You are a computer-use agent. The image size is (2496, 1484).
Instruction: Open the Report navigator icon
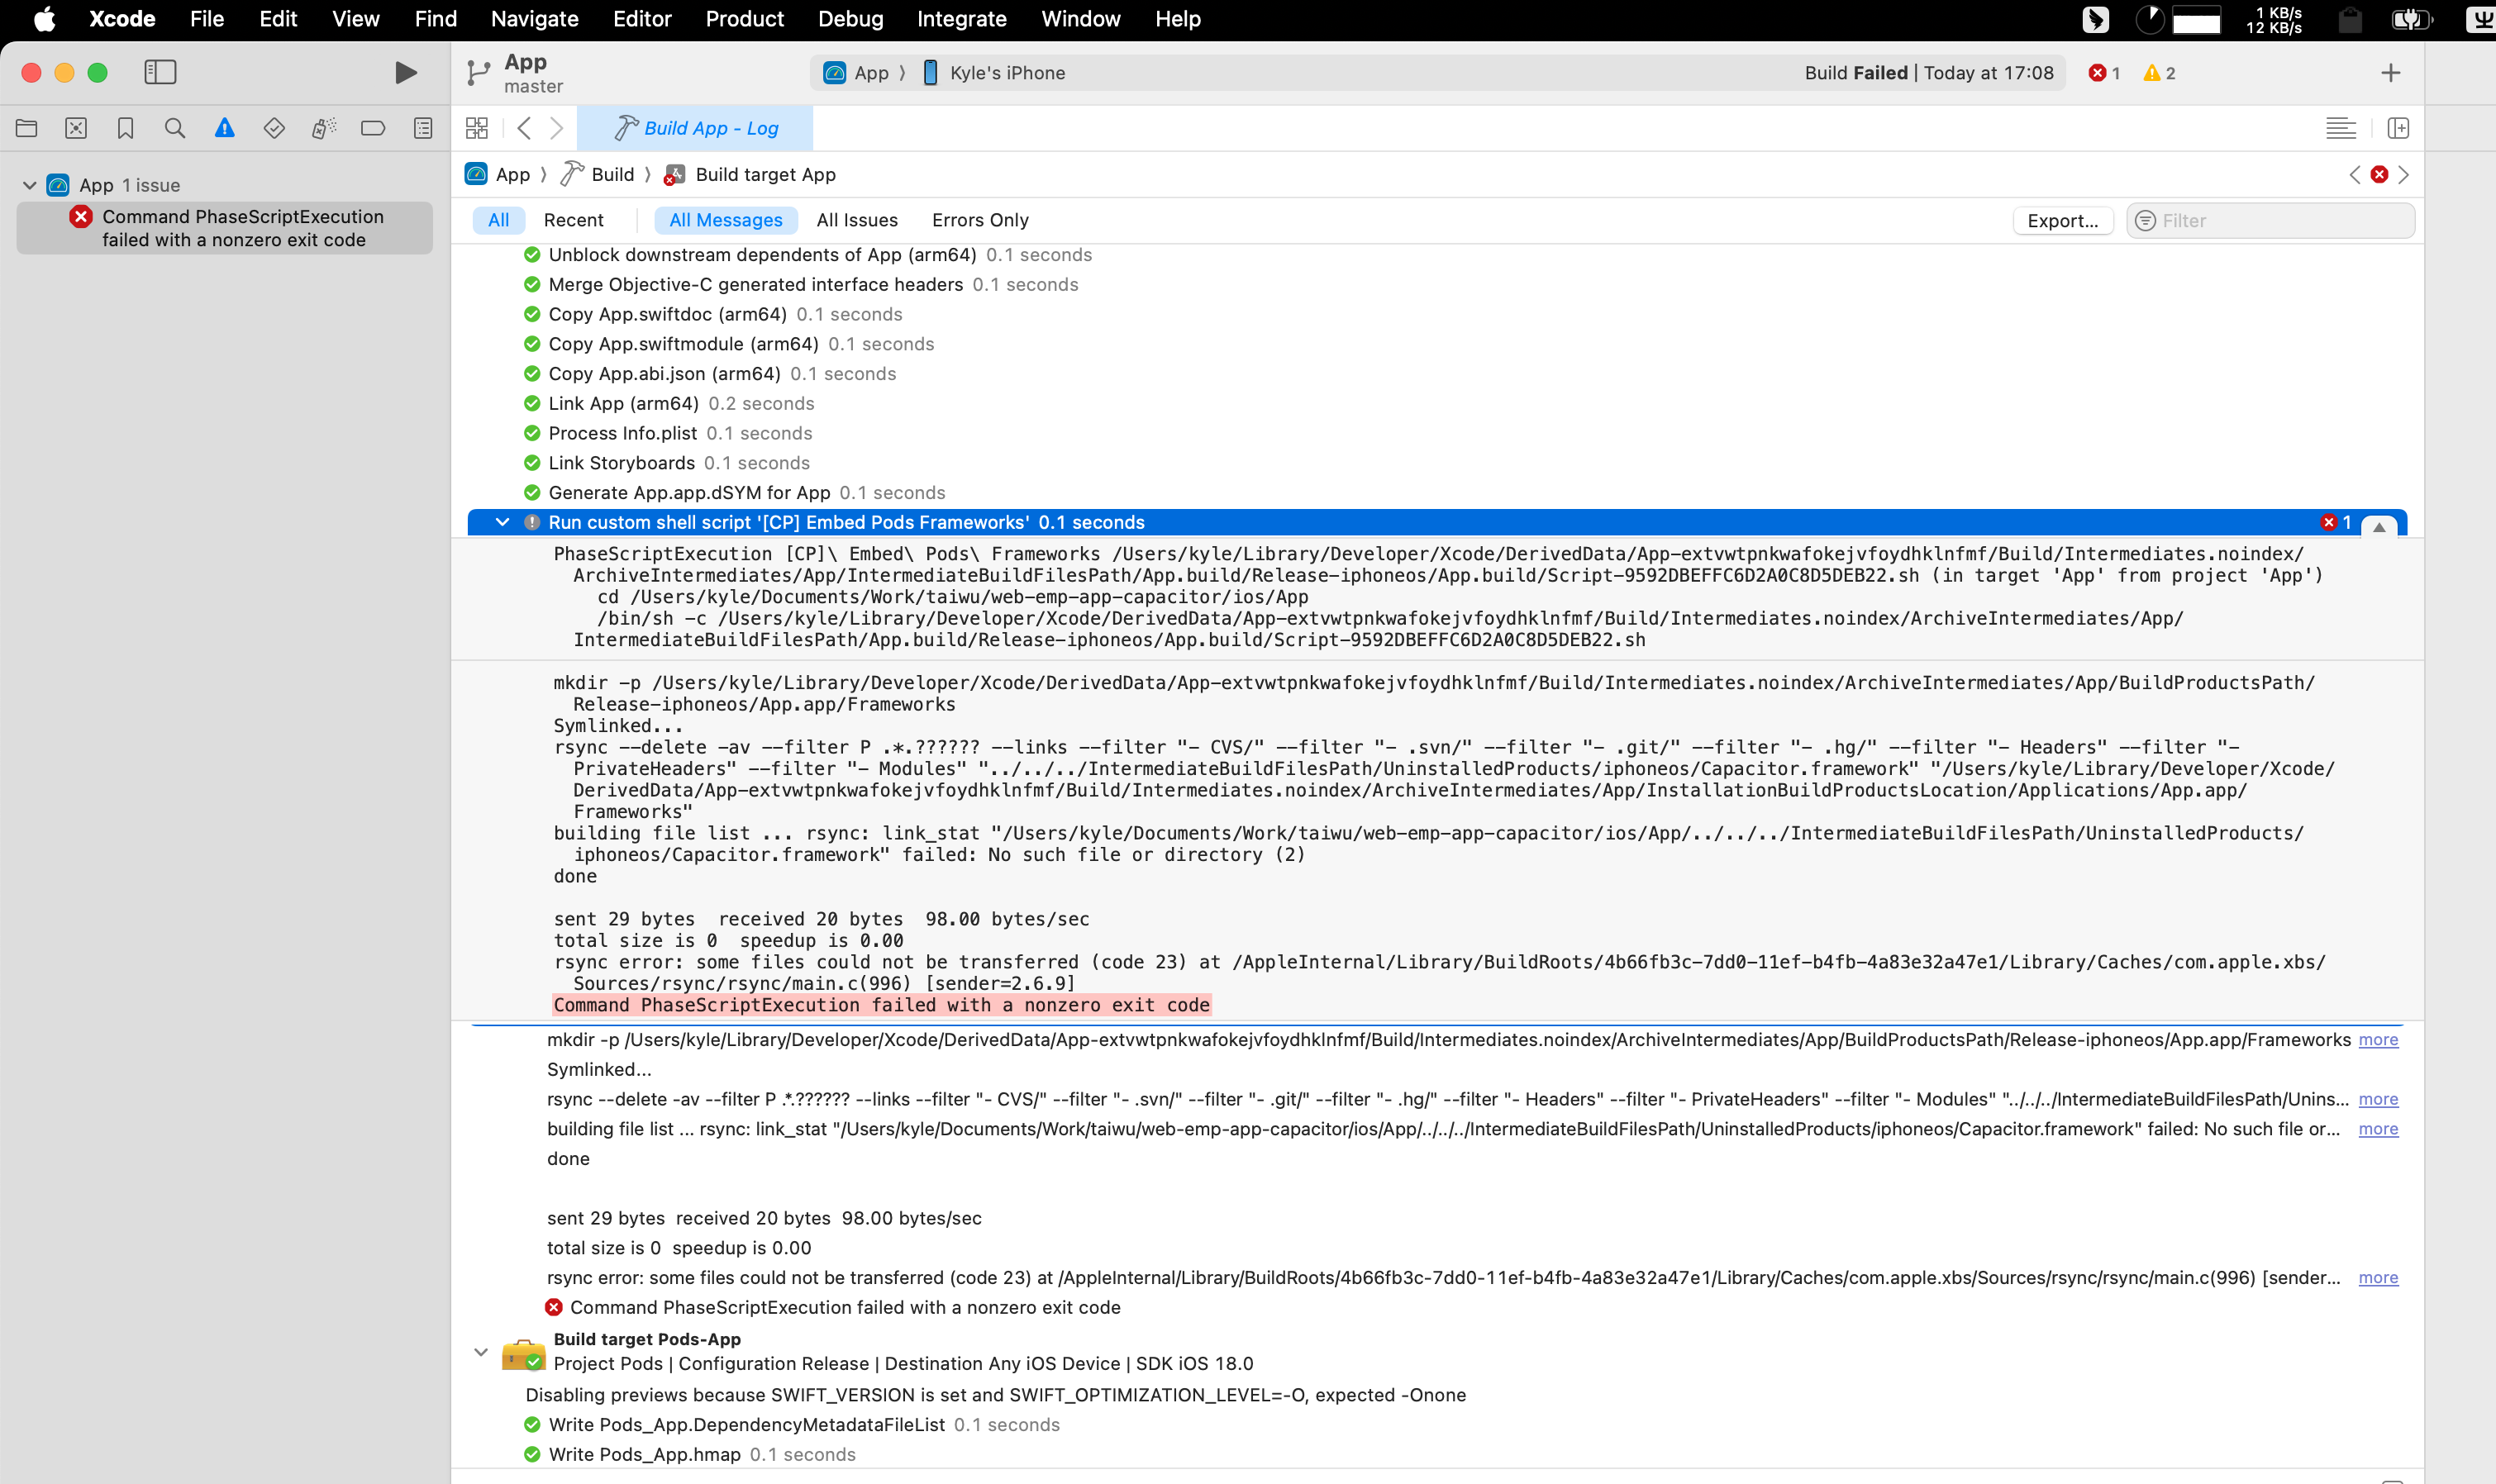click(x=423, y=128)
